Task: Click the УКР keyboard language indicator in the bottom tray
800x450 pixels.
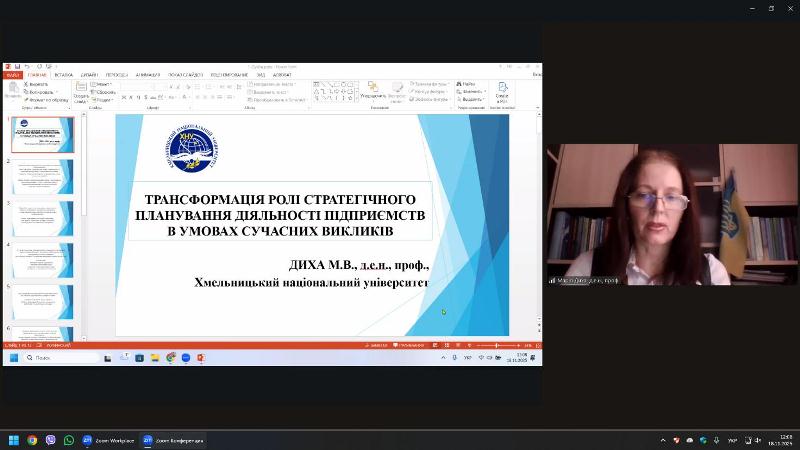Action: (x=732, y=440)
